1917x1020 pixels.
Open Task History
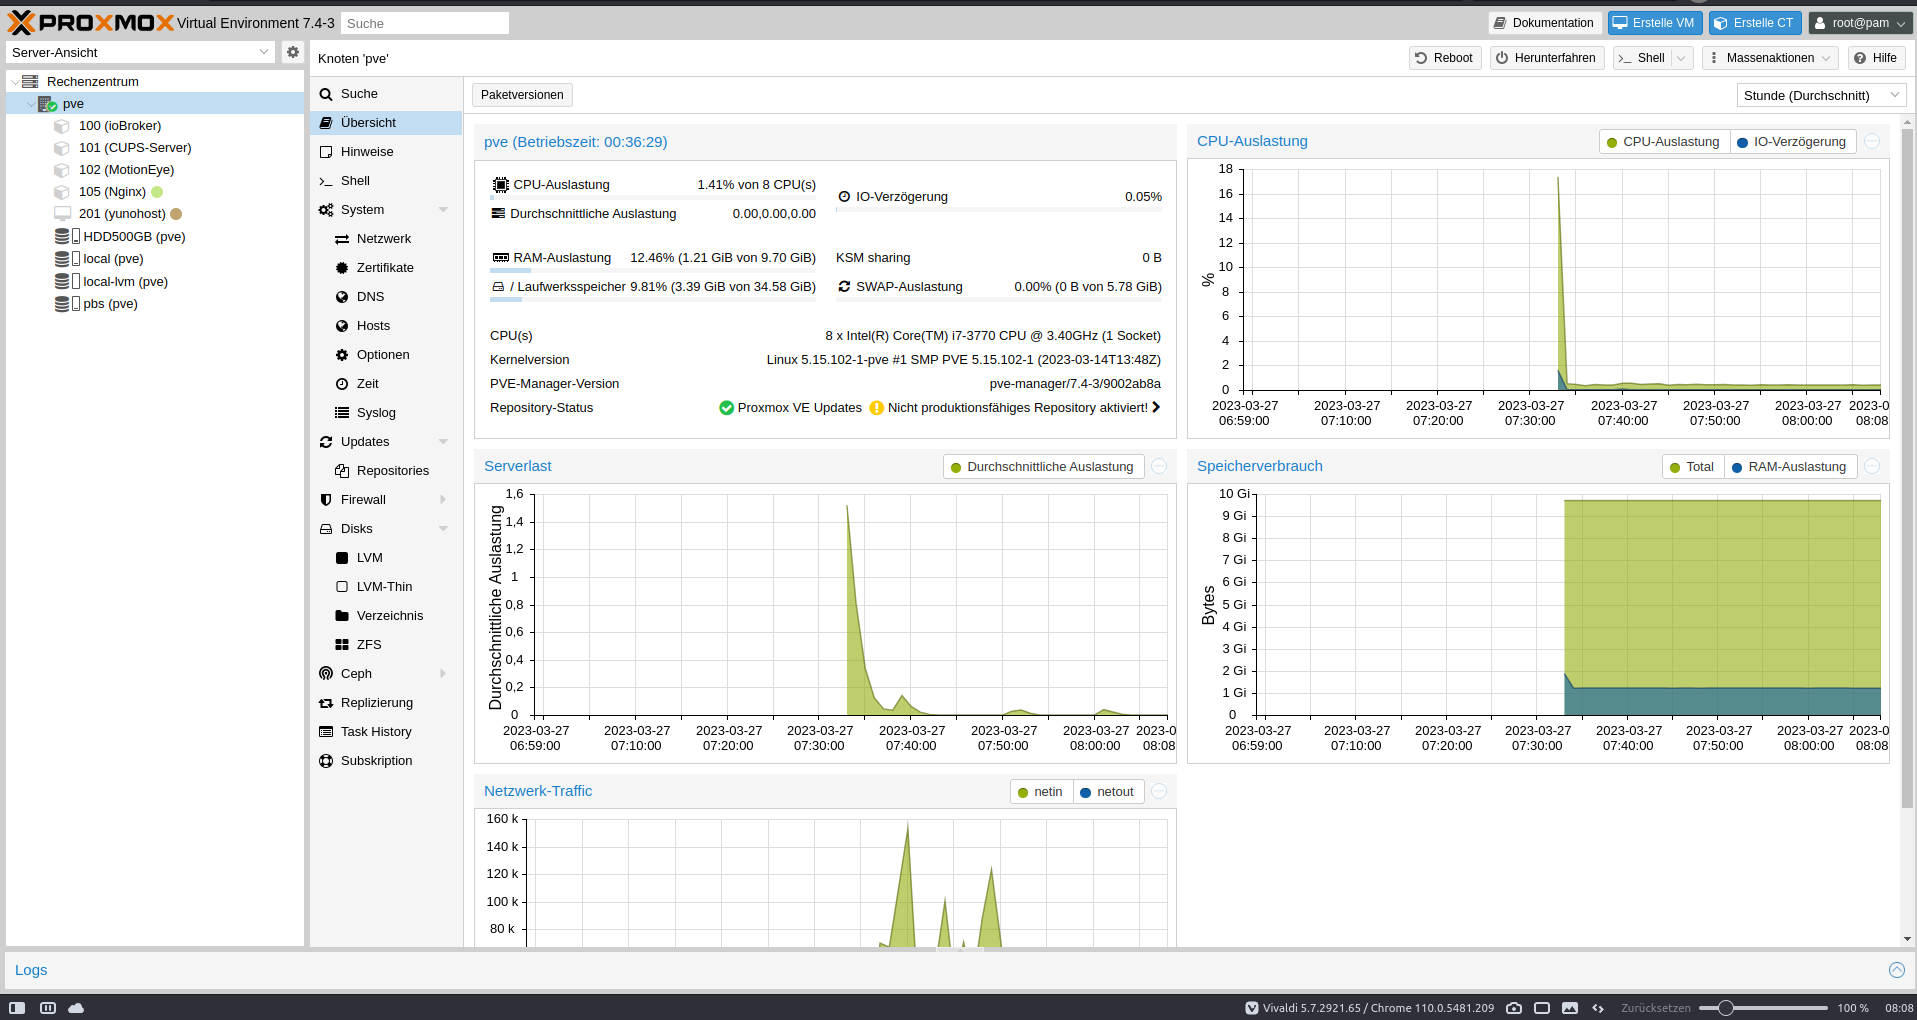386,732
